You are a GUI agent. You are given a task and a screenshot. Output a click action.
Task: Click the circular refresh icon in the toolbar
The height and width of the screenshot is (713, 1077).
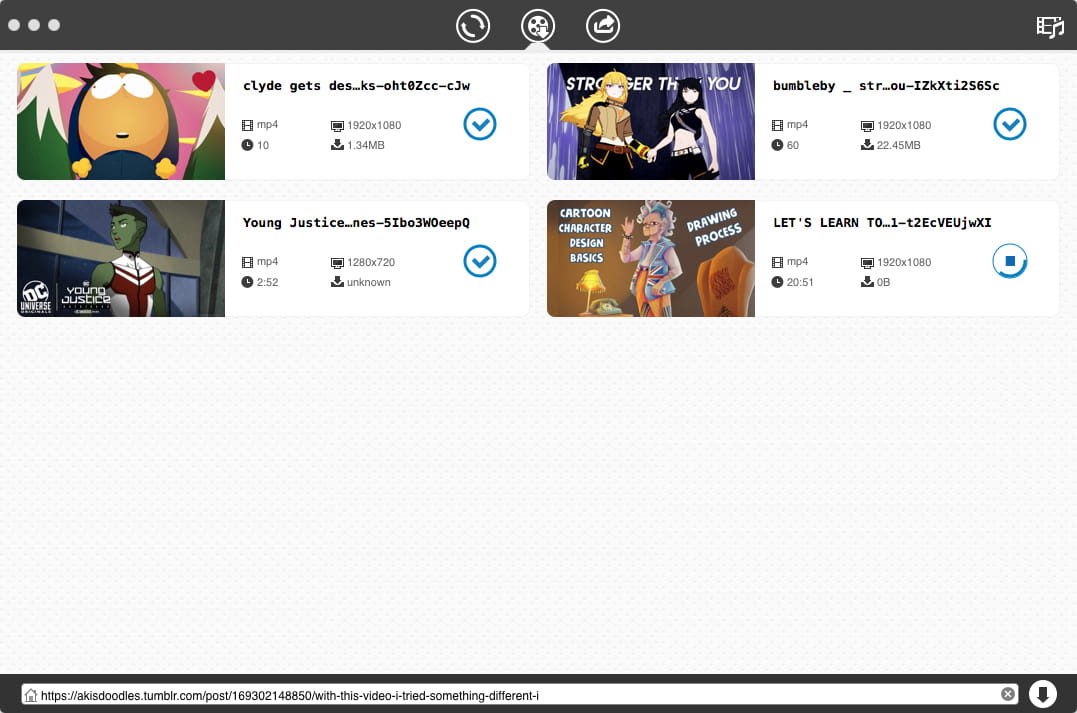click(473, 26)
